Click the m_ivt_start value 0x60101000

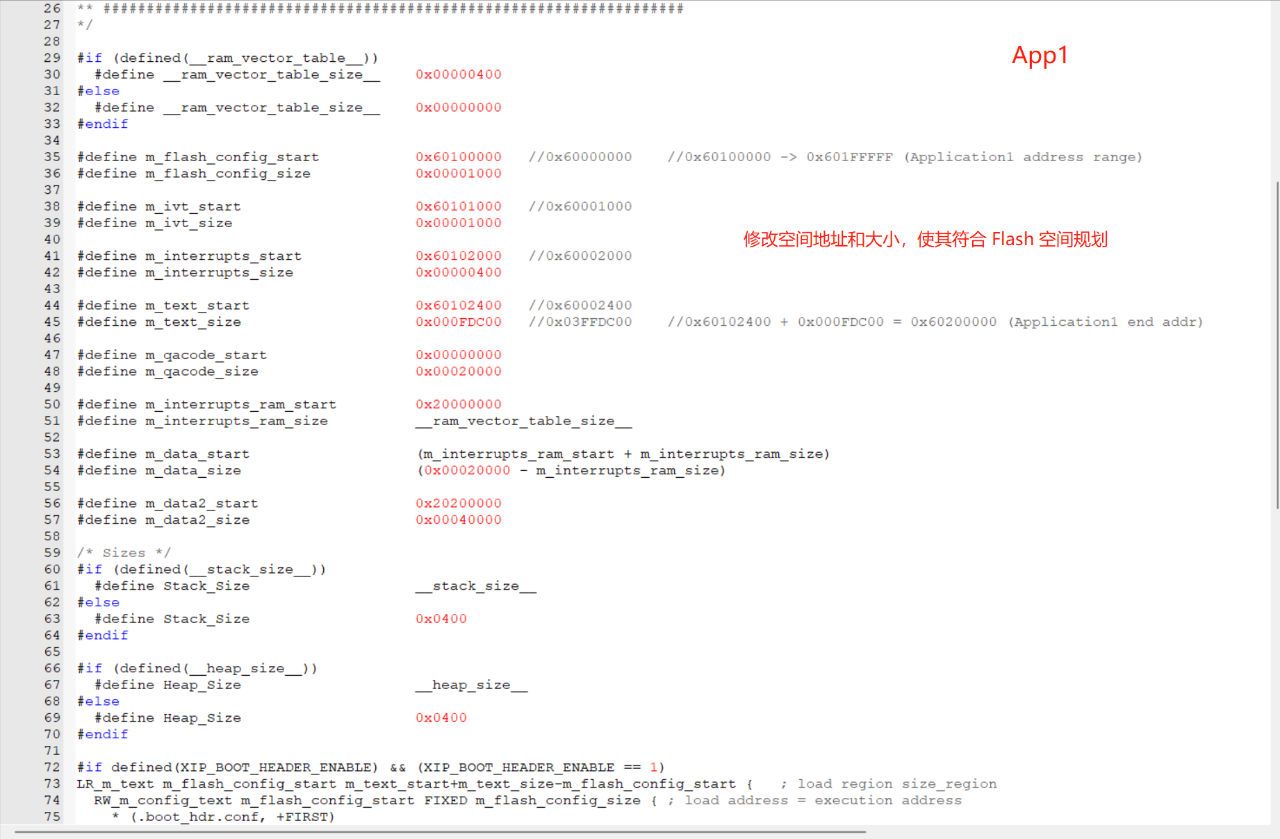(x=459, y=207)
